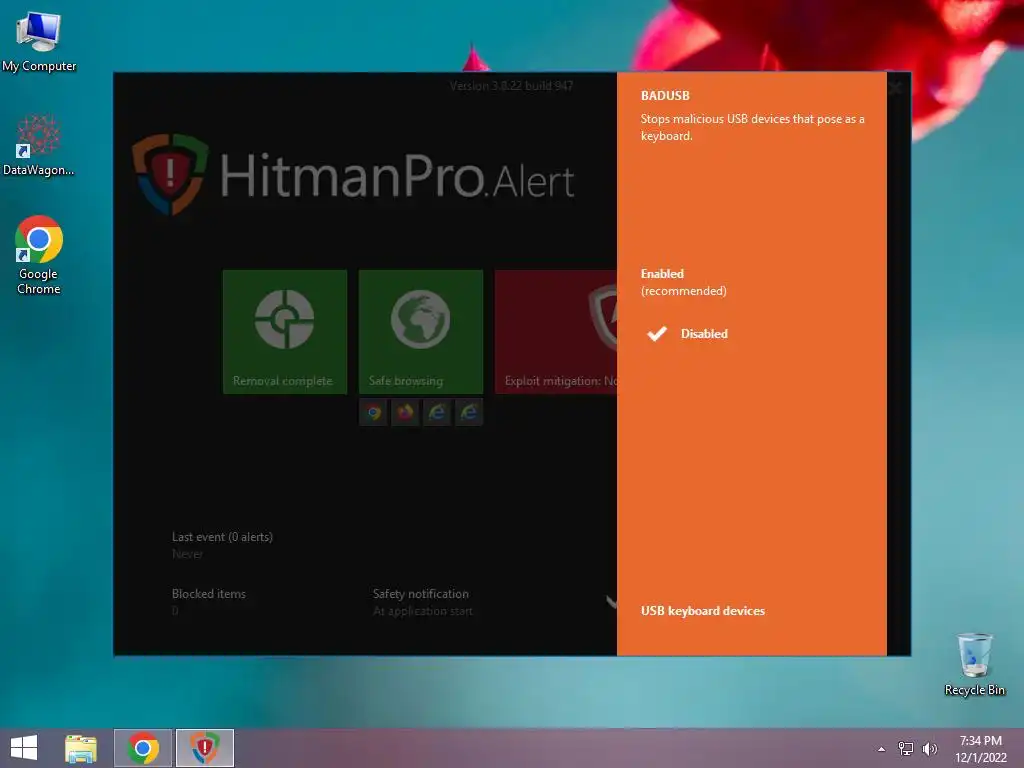Select the Enabled (recommended) option
1024x768 pixels.
pyautogui.click(x=683, y=282)
